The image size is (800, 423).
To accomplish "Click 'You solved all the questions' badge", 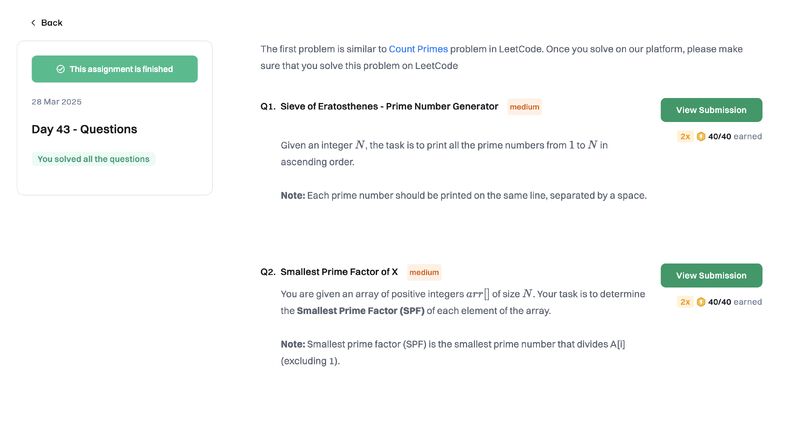I will 93,159.
